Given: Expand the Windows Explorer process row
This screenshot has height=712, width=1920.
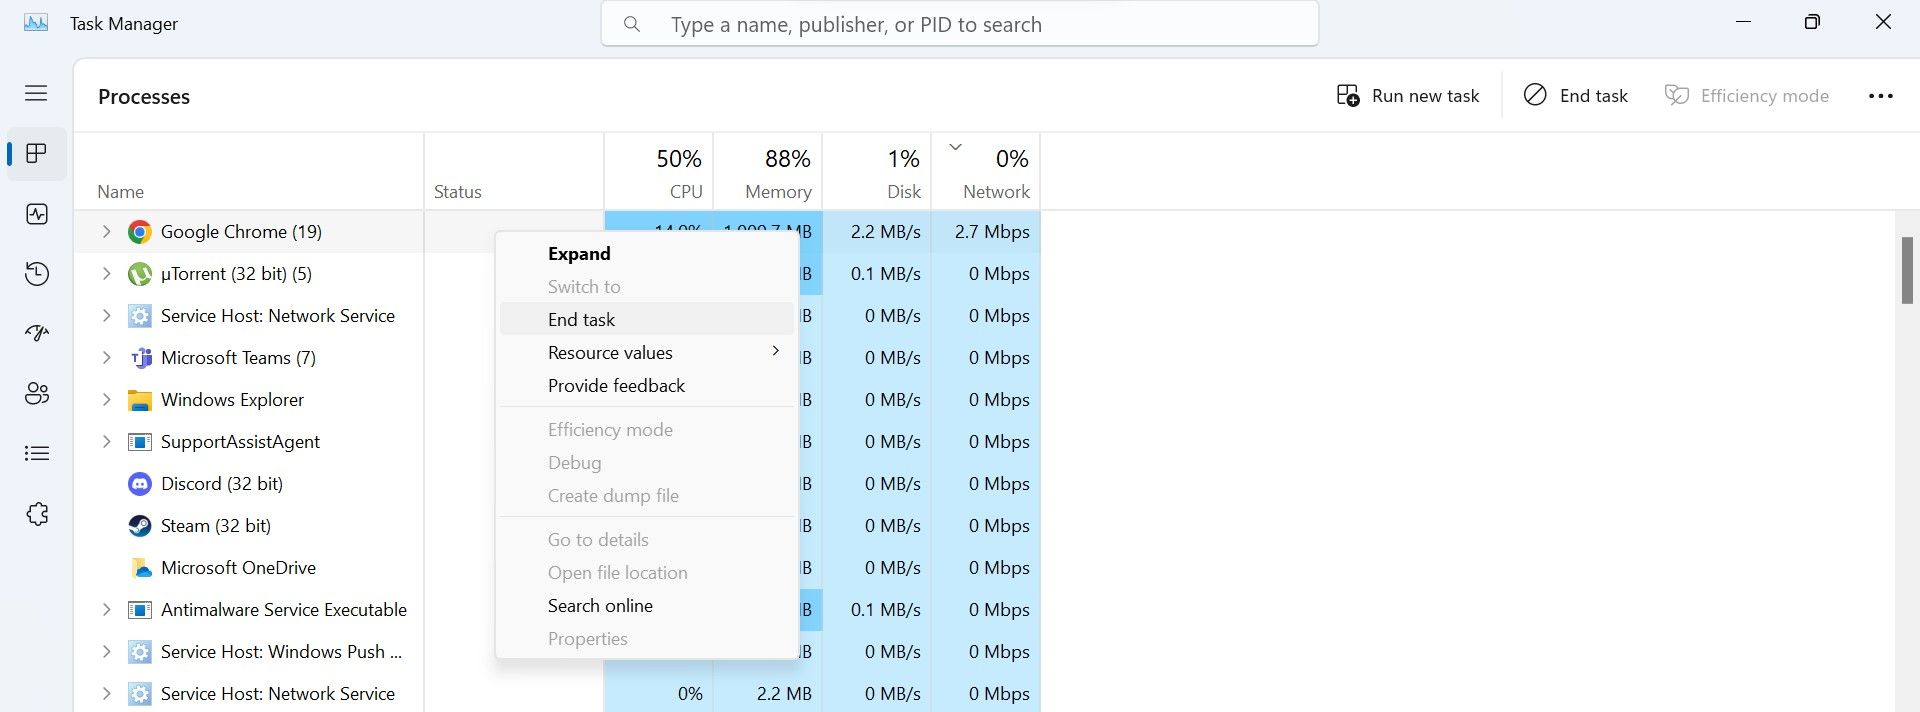Looking at the screenshot, I should 106,400.
